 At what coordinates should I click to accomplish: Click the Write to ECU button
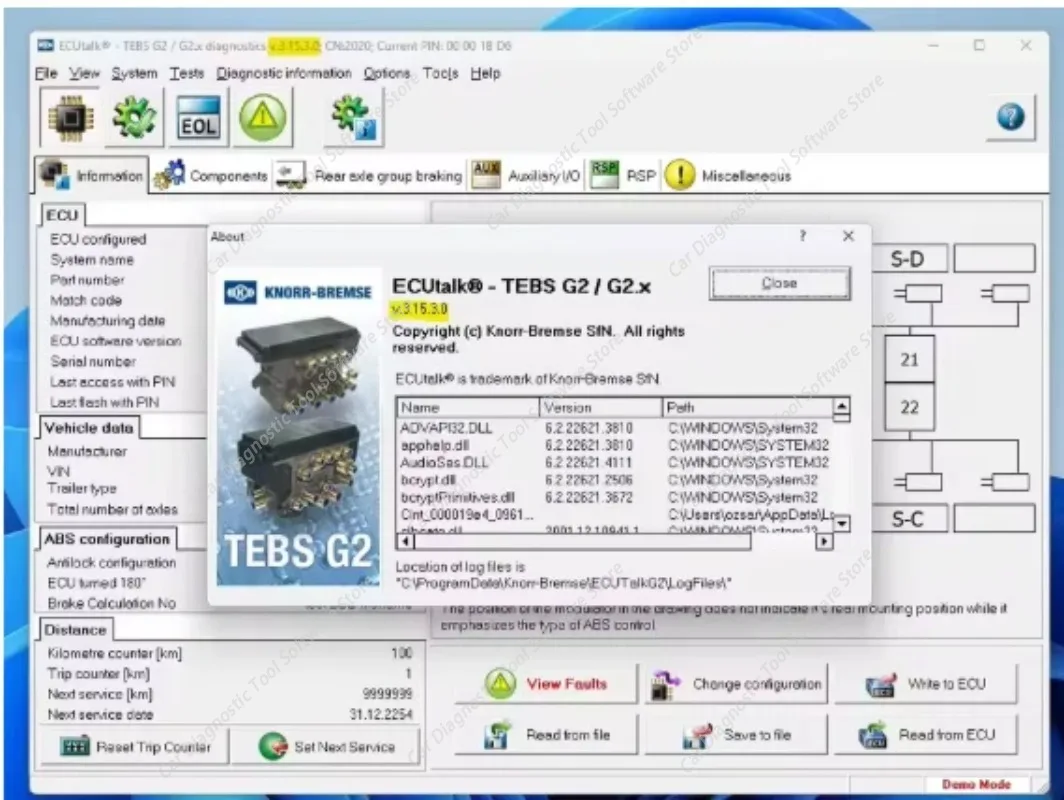pos(926,683)
